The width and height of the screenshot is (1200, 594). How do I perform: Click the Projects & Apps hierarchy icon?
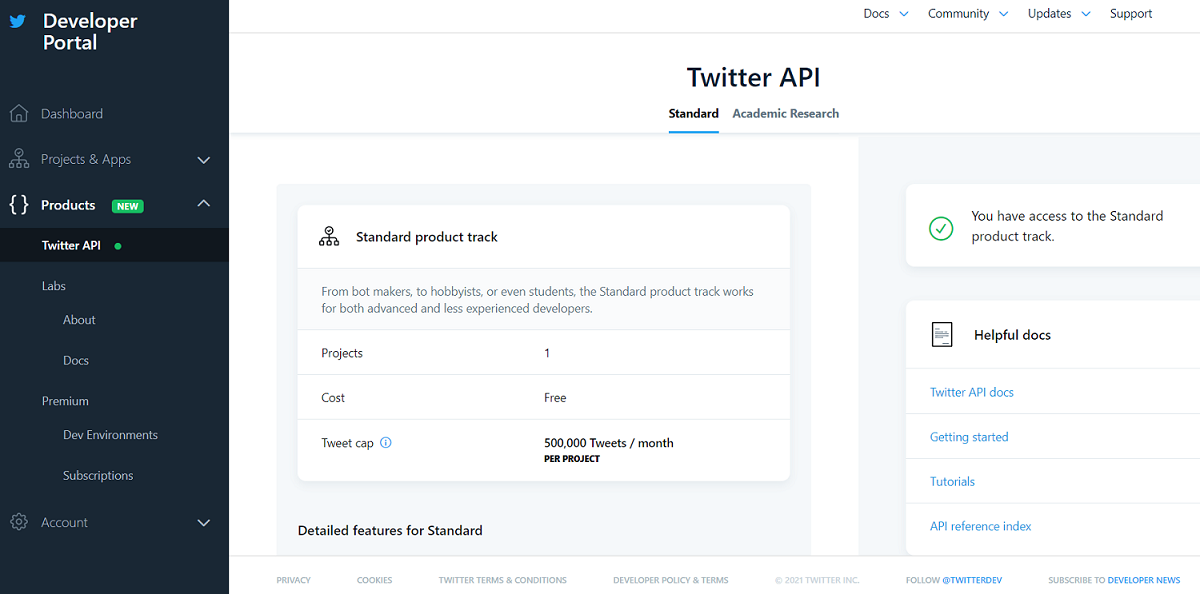tap(18, 159)
